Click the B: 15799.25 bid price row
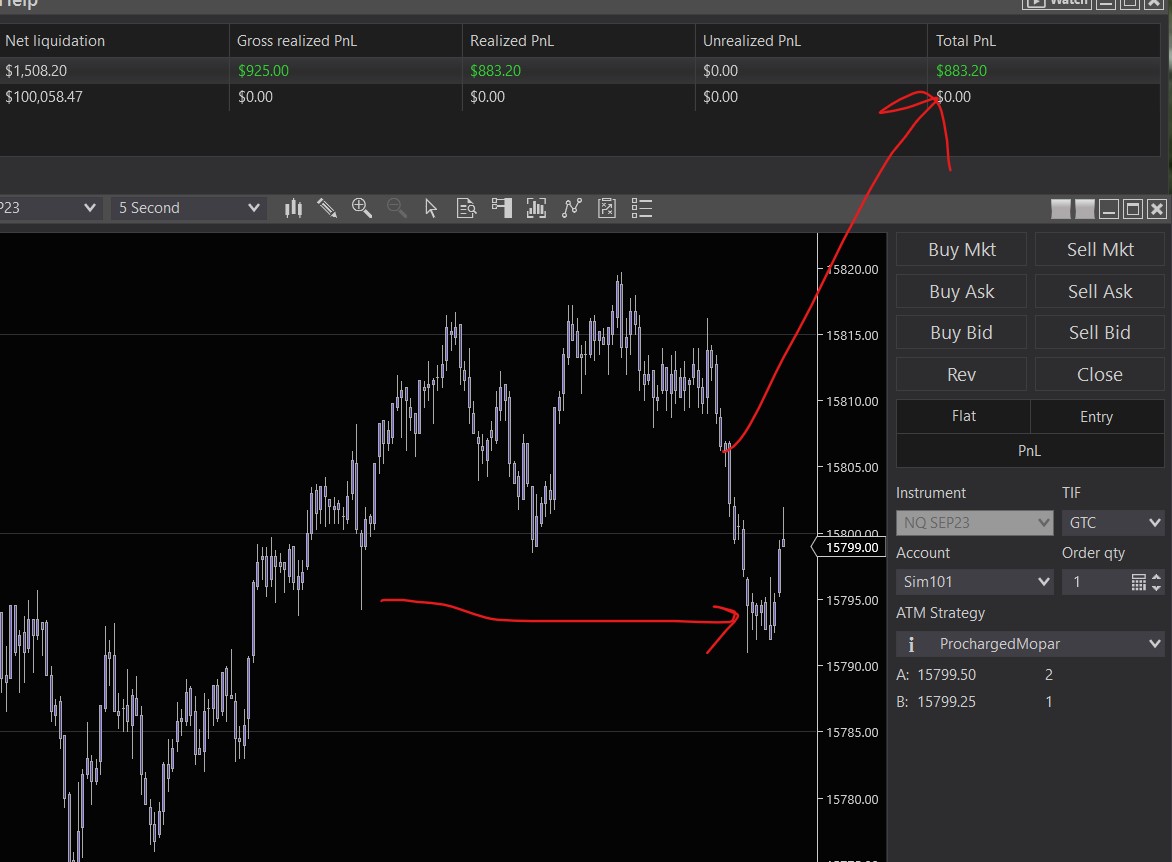1172x862 pixels. (975, 701)
